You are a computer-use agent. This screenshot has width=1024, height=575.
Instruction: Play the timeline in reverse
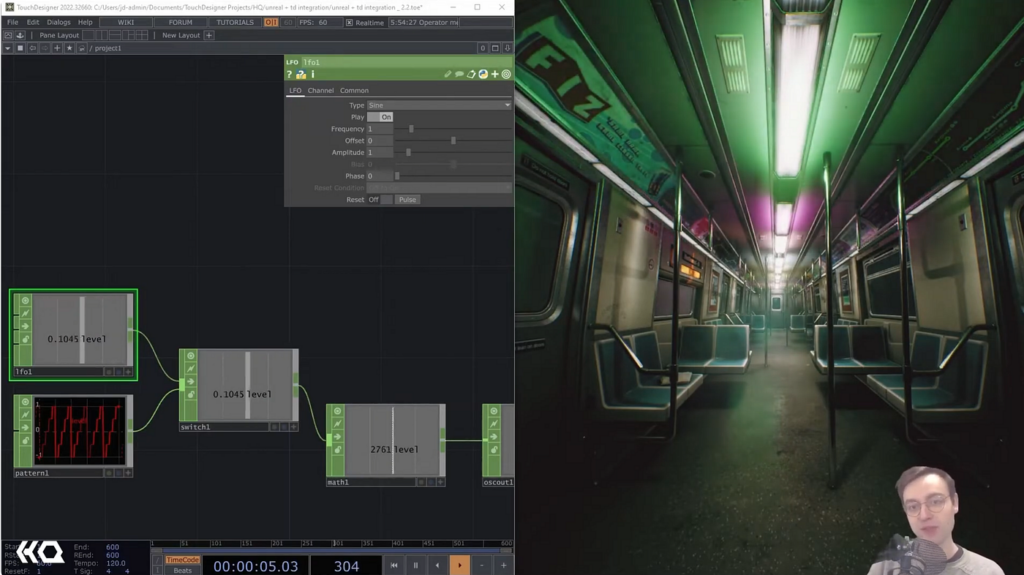[x=438, y=566]
